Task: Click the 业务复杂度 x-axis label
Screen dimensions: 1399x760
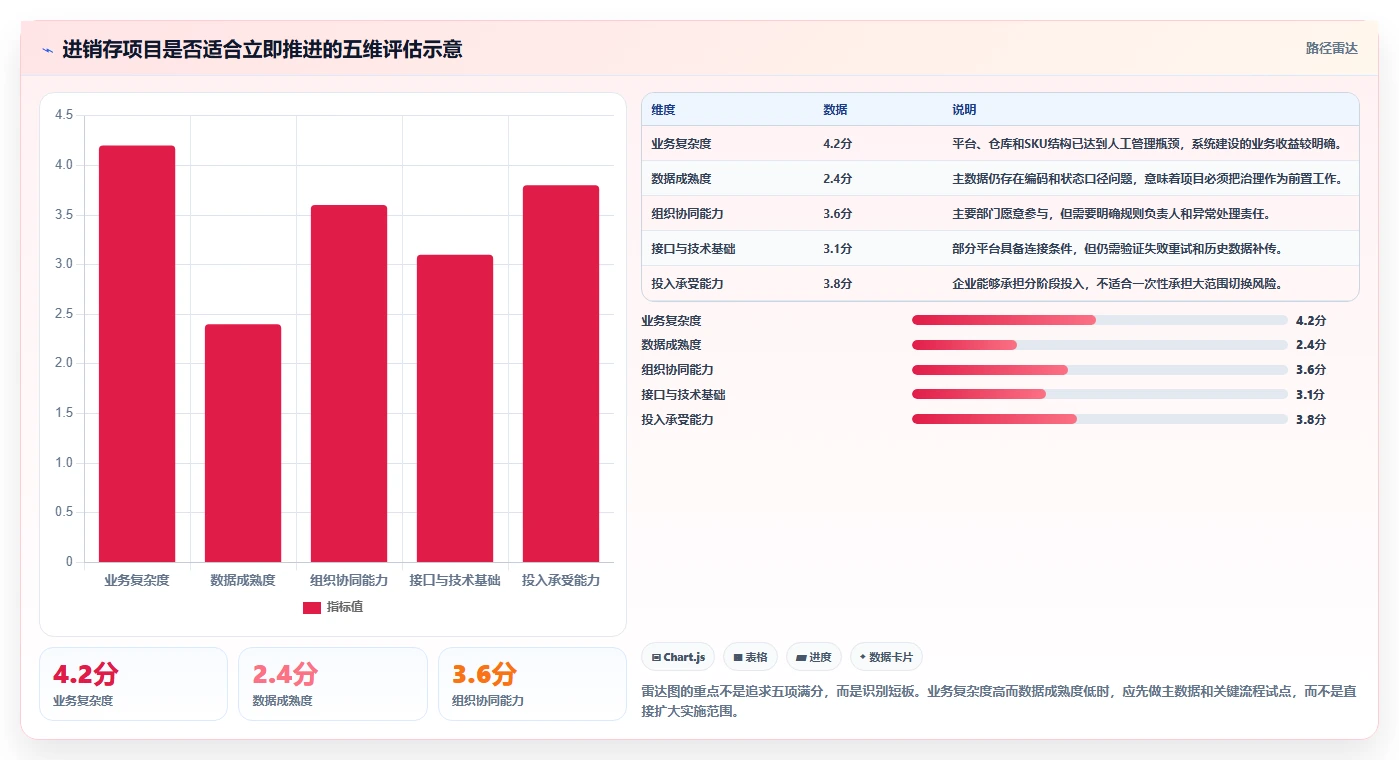Action: [x=137, y=580]
